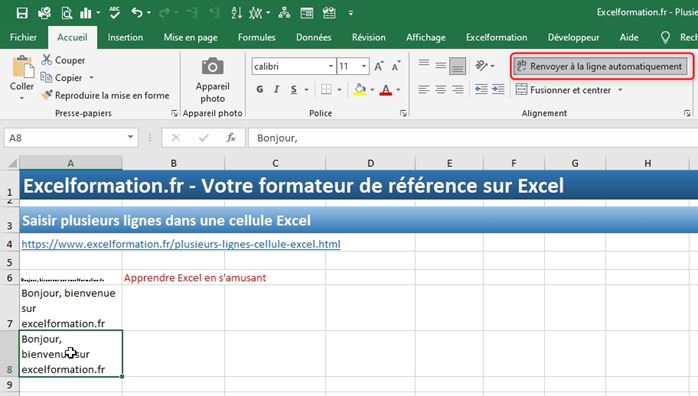Toggle Bold (G) formatting
698x396 pixels.
pyautogui.click(x=260, y=89)
